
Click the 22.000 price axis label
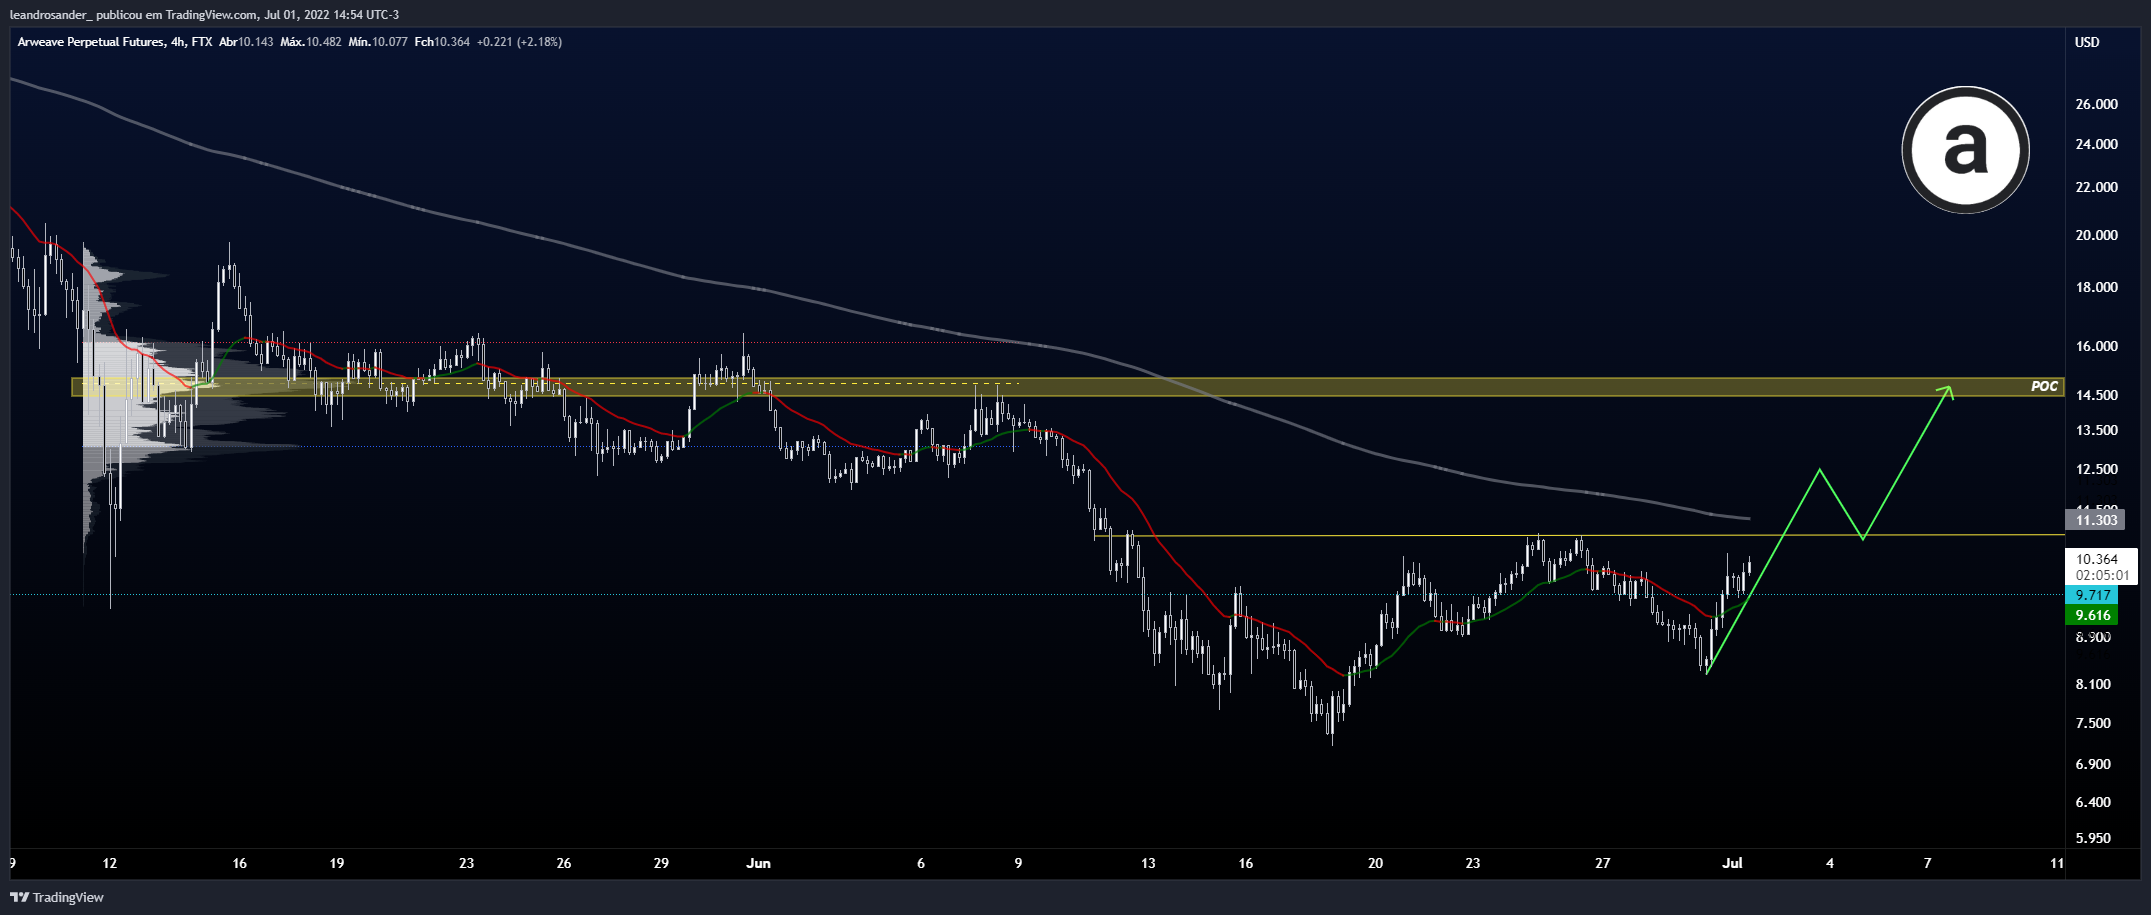coord(2096,187)
